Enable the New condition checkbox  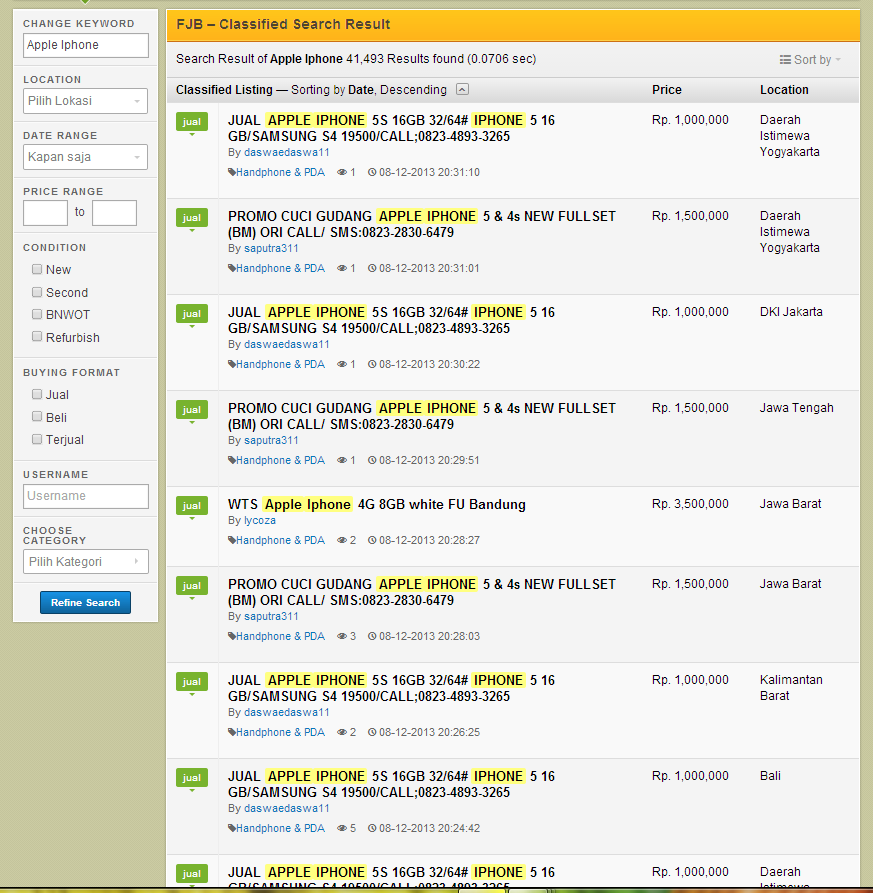click(x=37, y=269)
